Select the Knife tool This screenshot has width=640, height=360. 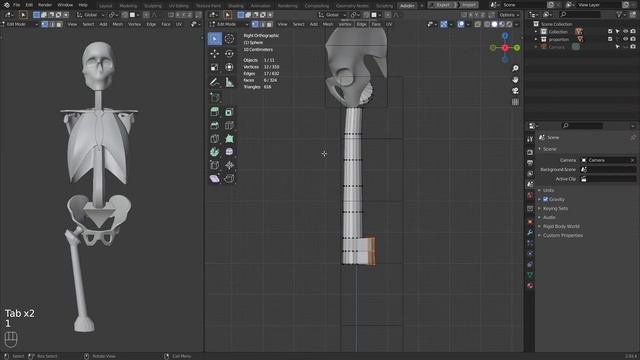click(215, 139)
